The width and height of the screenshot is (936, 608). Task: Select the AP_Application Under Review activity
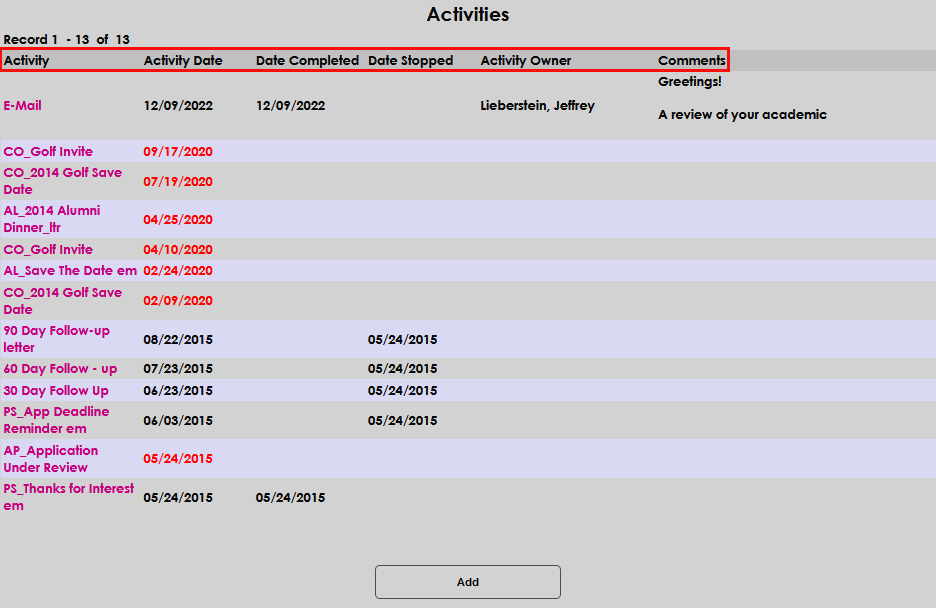point(51,459)
